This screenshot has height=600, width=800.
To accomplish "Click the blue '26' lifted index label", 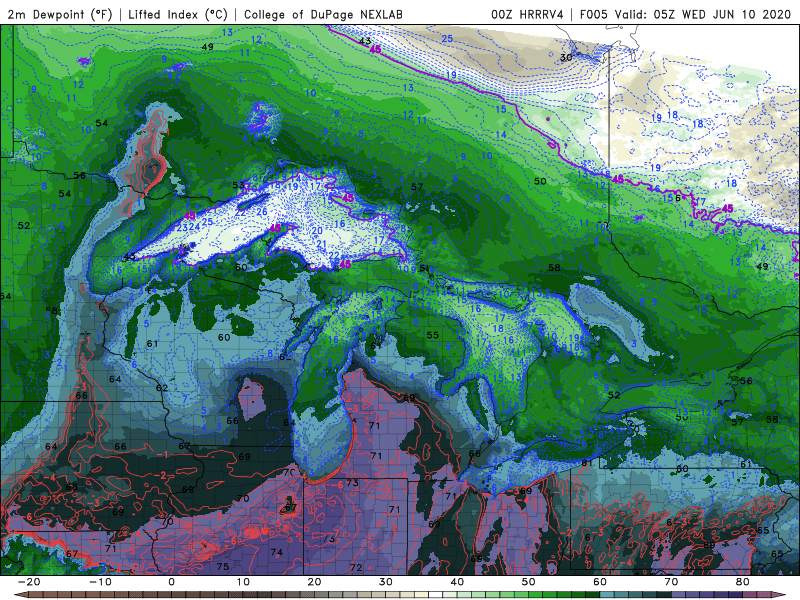I will pyautogui.click(x=262, y=212).
